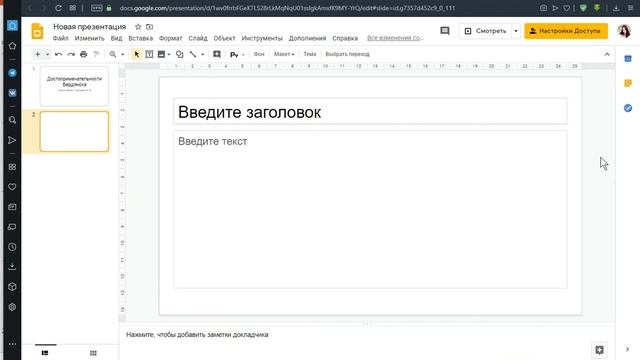
Task: Open the new slide layout dropdown arrow
Action: (x=47, y=54)
